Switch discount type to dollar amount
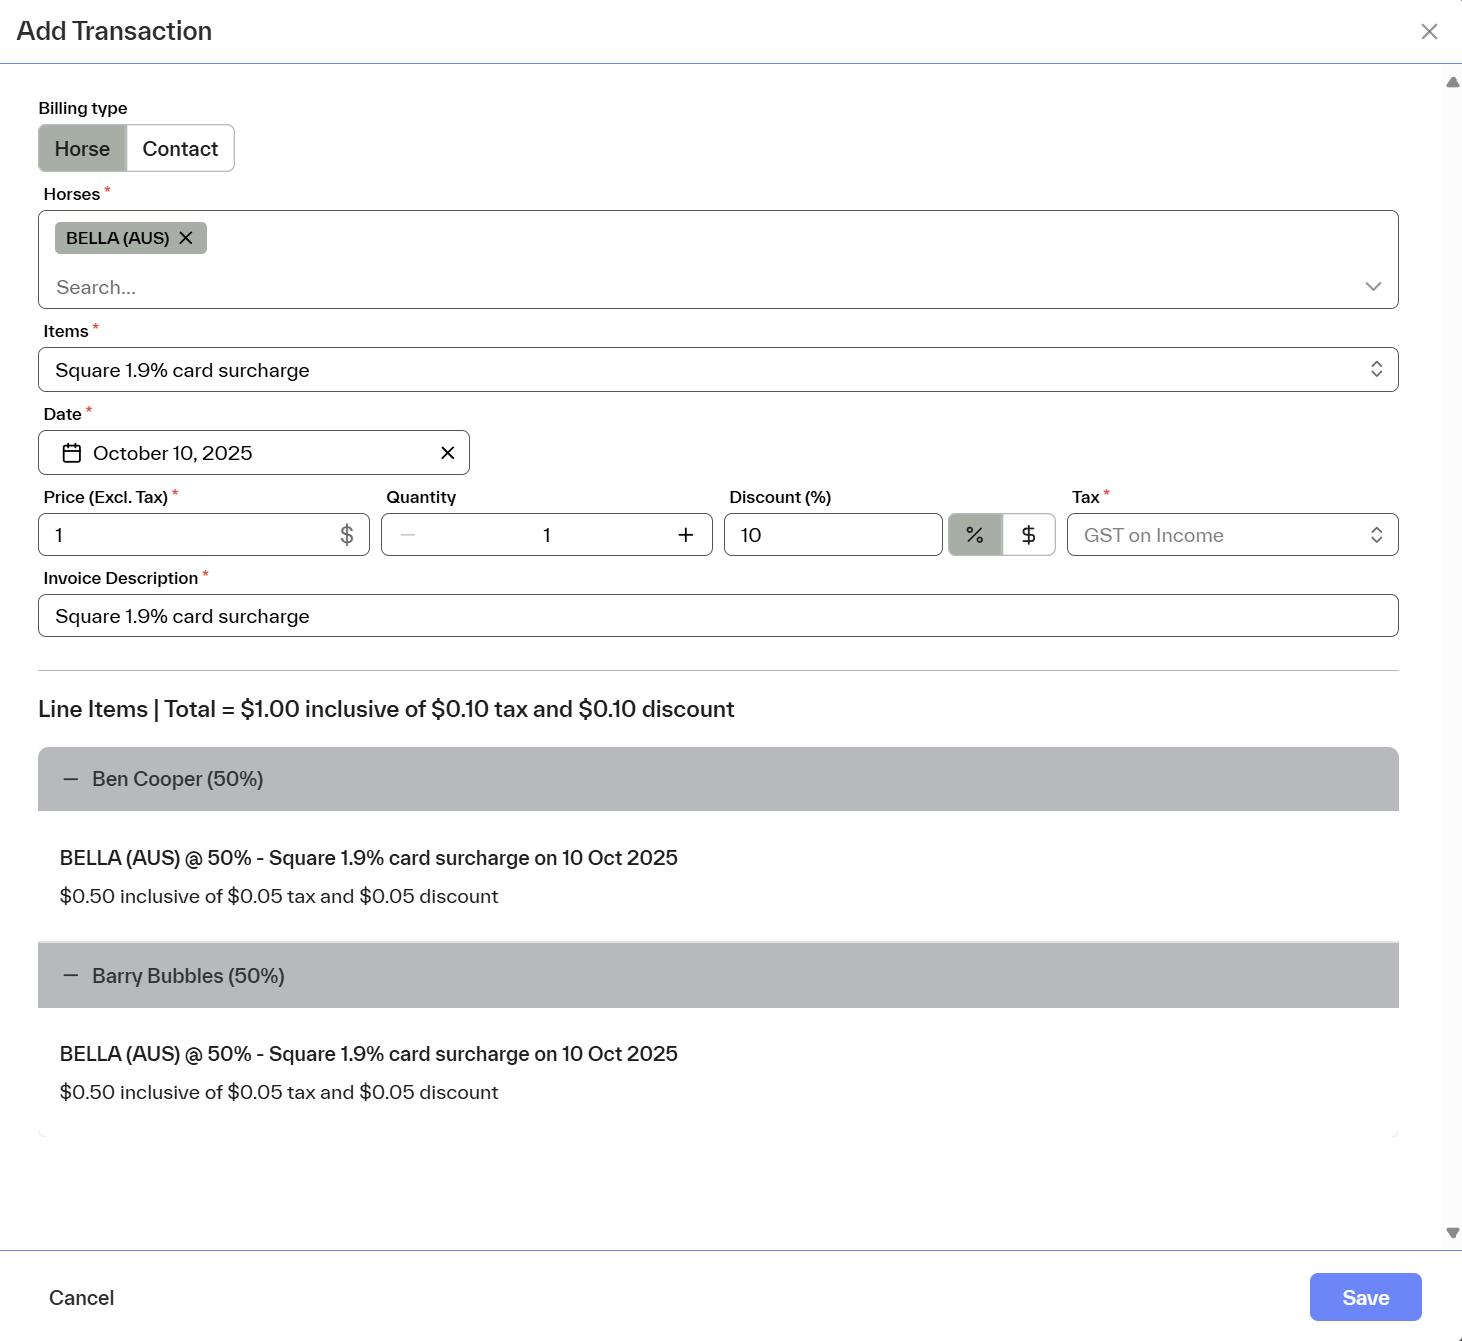The image size is (1462, 1341). 1028,535
